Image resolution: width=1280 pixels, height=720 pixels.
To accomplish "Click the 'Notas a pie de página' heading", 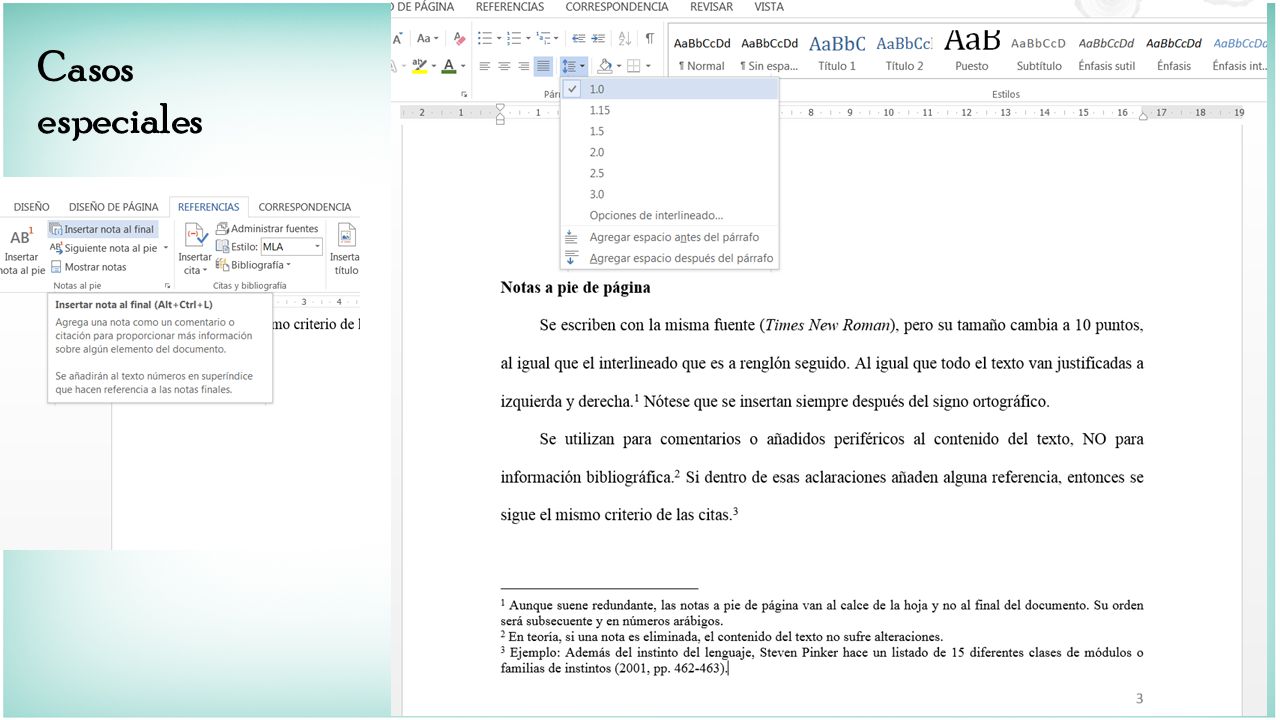I will tap(575, 288).
